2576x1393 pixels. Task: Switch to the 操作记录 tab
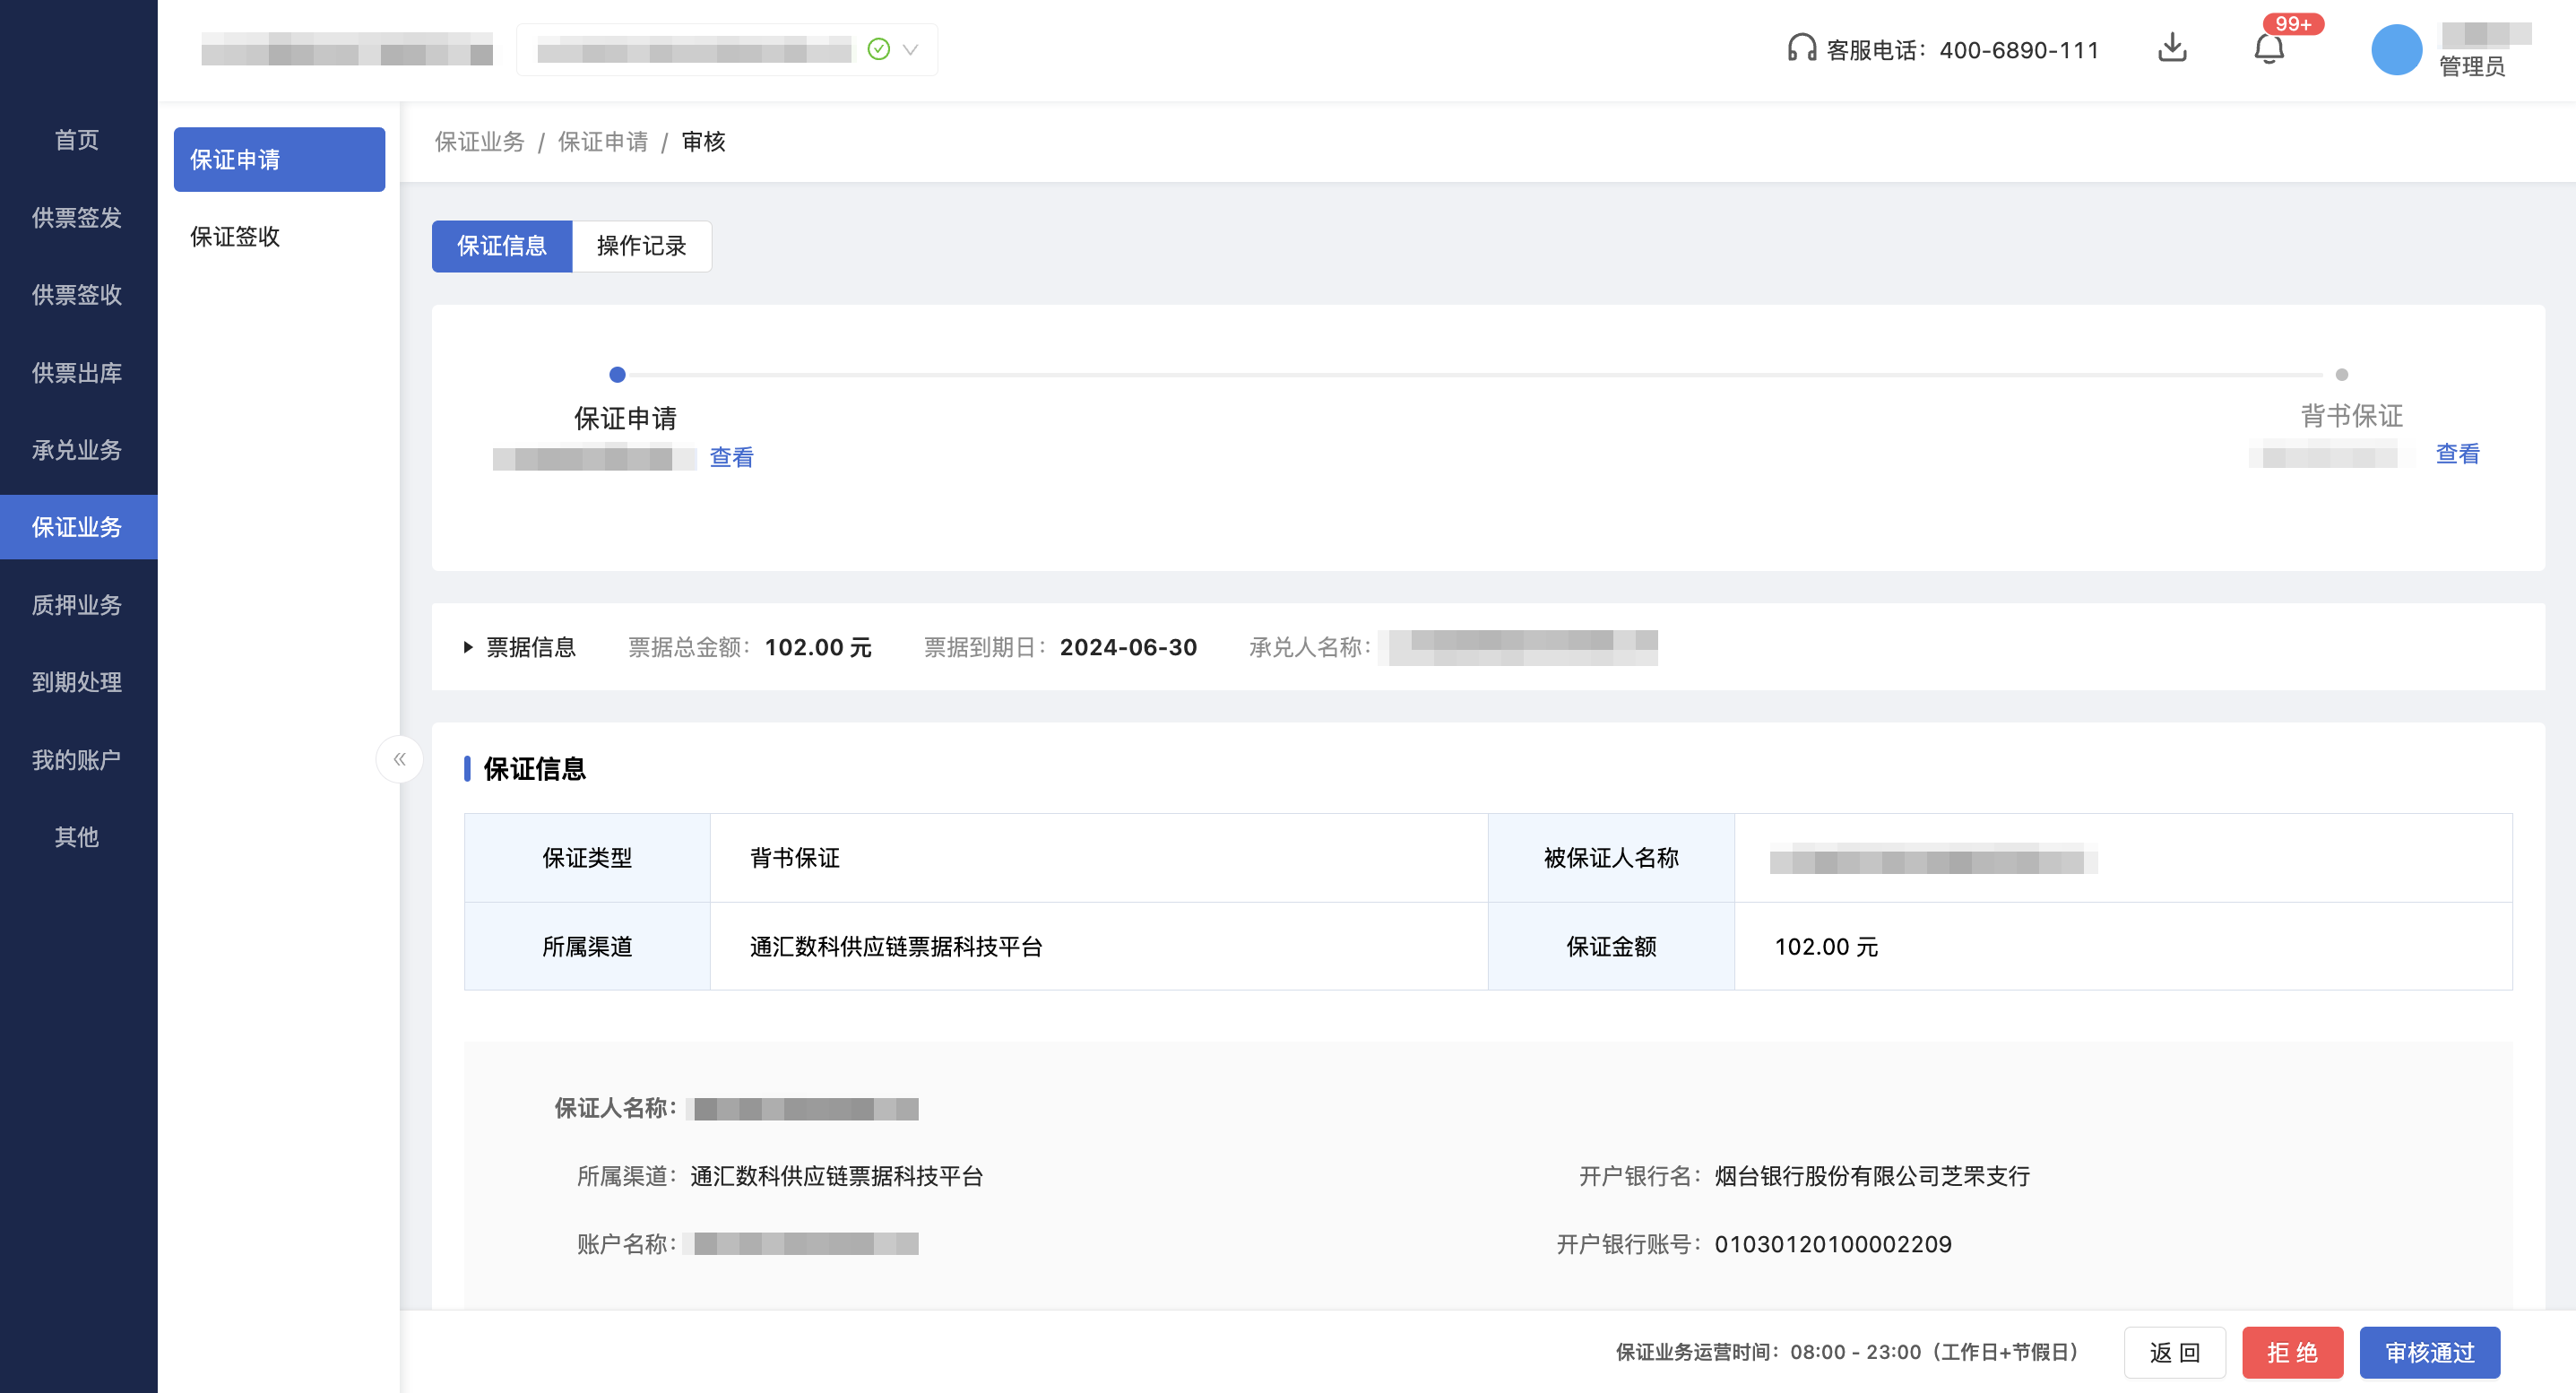(641, 246)
